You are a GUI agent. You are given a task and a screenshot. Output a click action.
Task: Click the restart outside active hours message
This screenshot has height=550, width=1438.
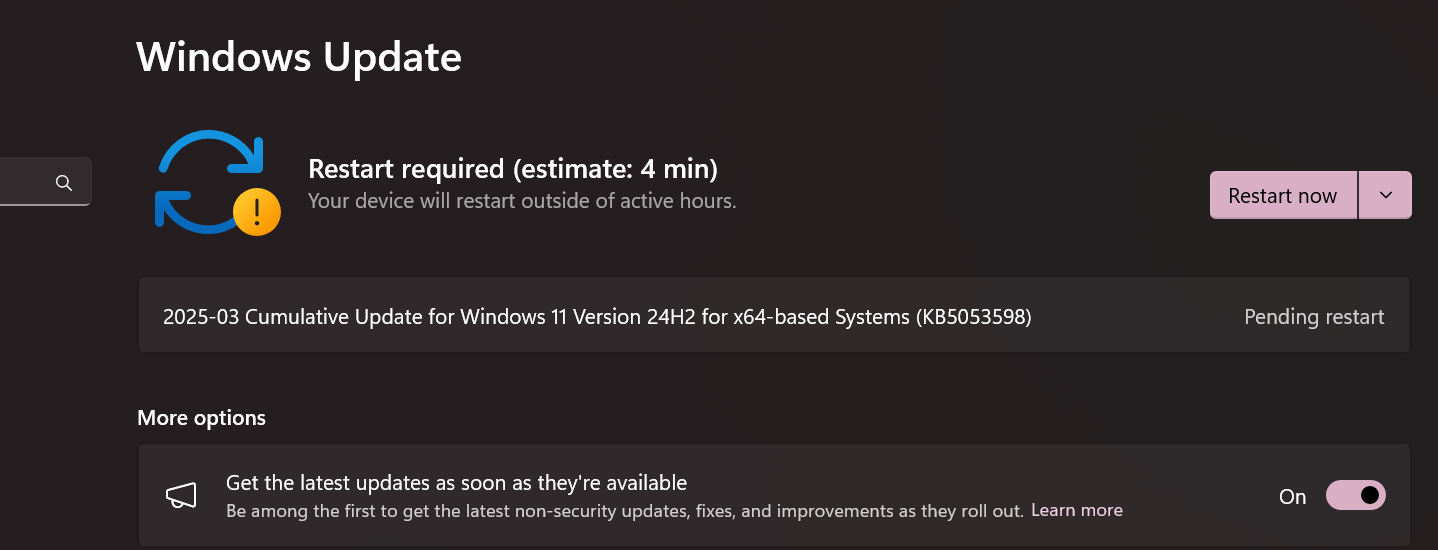coord(522,201)
